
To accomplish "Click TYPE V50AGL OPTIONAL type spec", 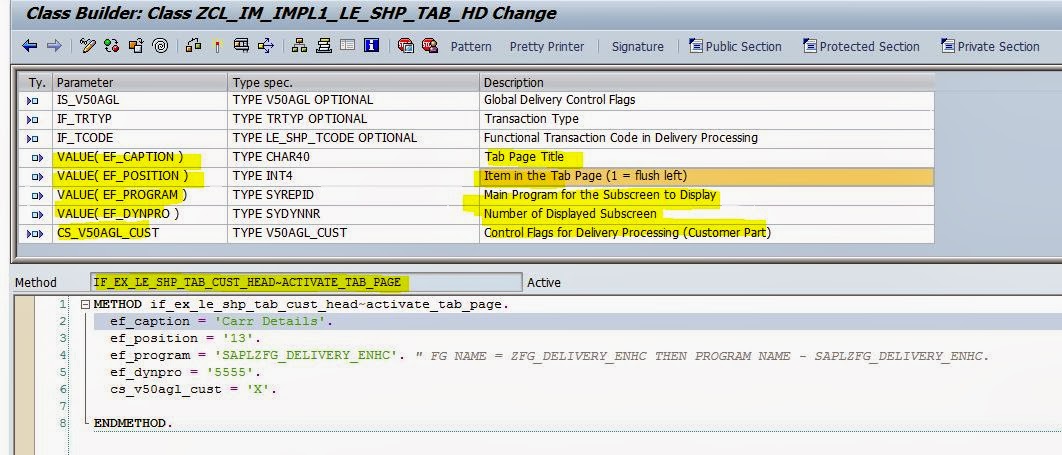I will point(303,100).
